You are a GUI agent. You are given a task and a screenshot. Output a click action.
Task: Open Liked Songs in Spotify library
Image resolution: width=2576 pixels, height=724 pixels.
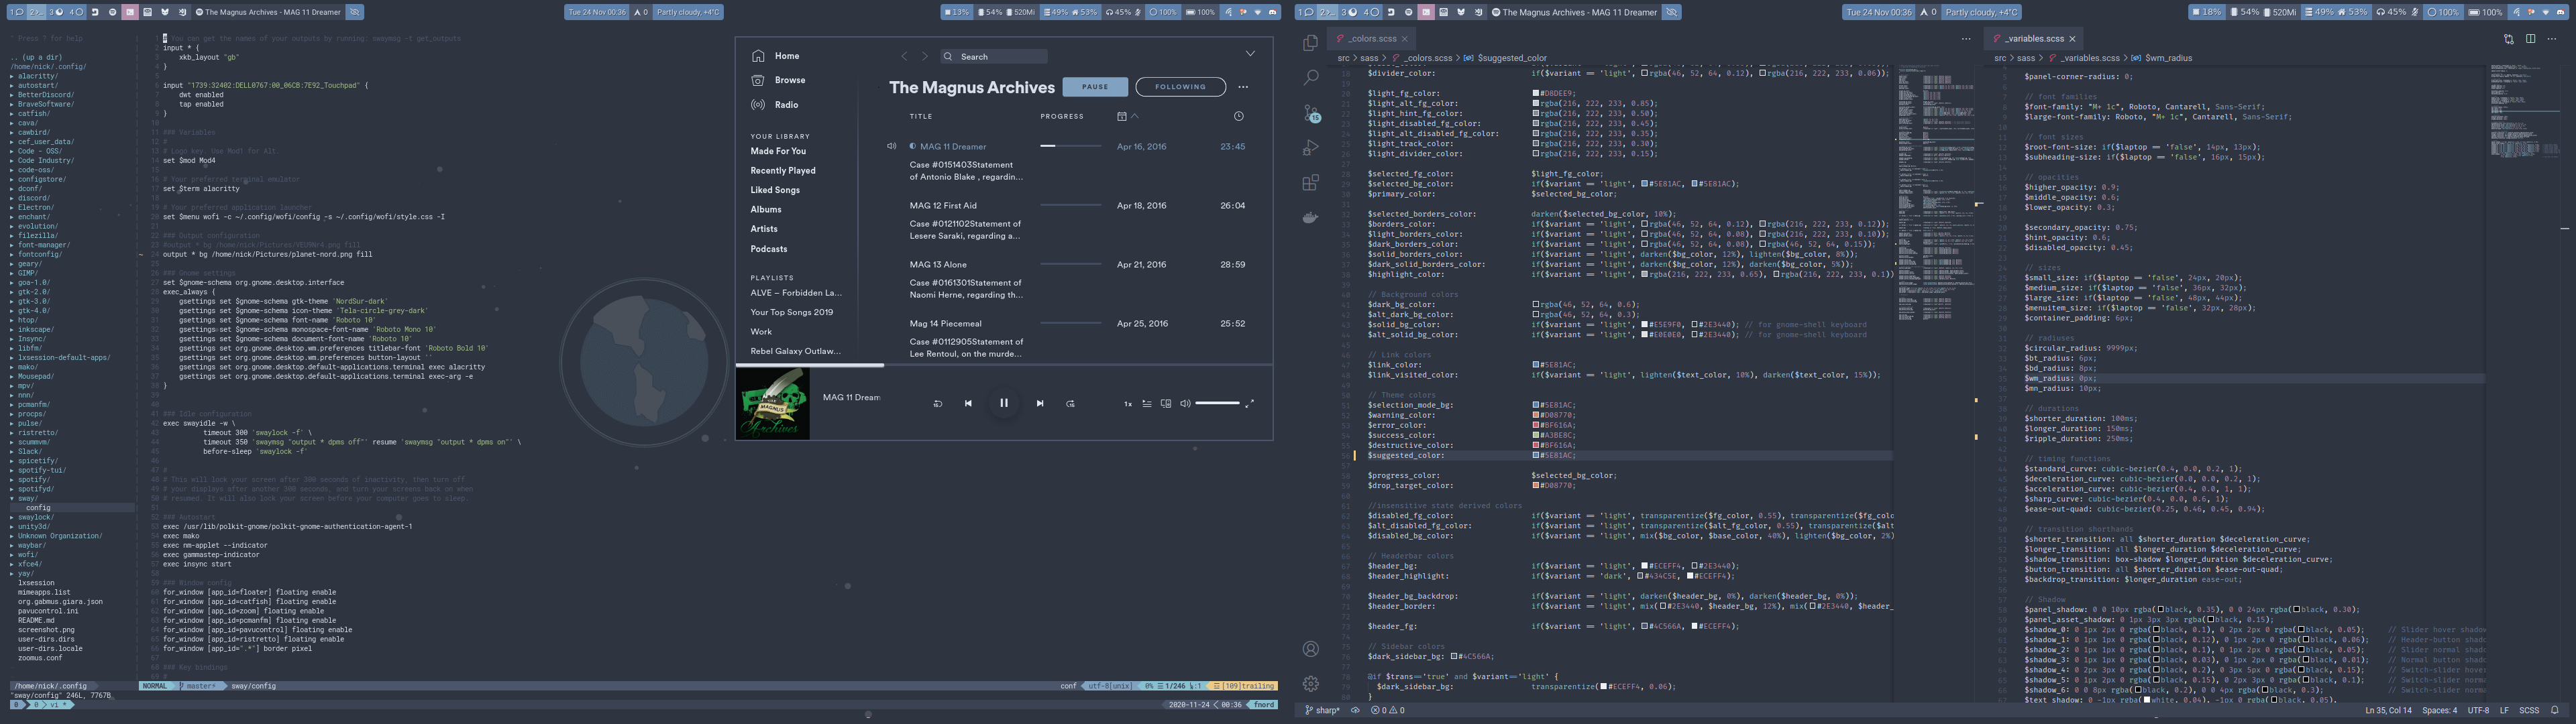pos(775,190)
